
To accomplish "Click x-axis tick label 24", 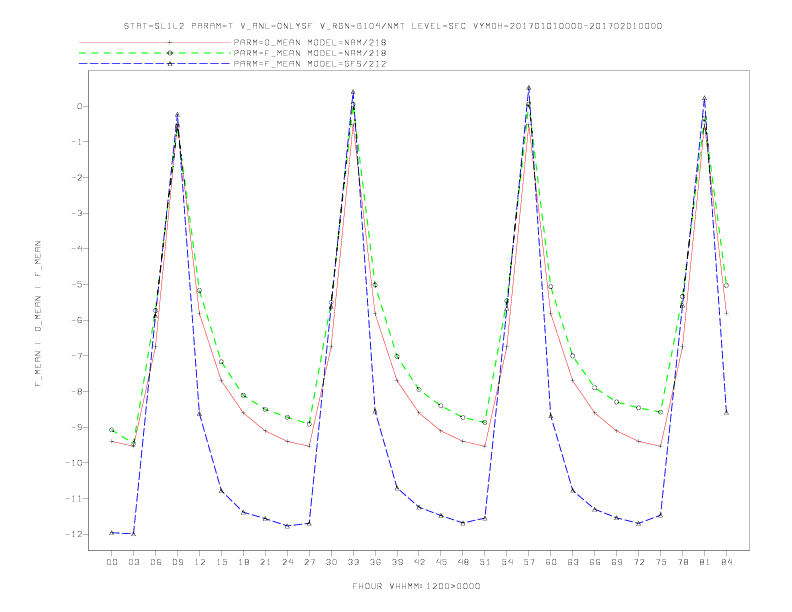I will tap(287, 562).
